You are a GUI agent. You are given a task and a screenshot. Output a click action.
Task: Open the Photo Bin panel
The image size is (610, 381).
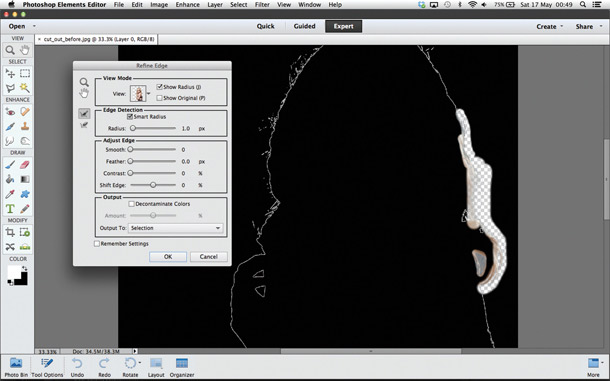(16, 367)
